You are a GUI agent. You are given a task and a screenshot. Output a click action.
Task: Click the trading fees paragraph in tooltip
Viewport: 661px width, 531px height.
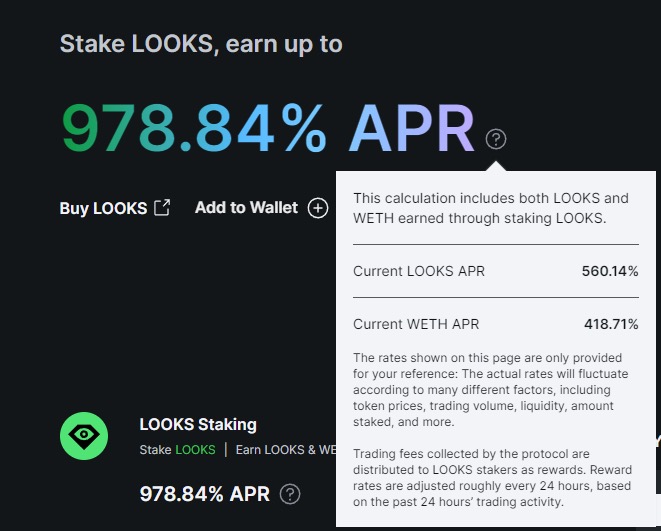pos(492,478)
